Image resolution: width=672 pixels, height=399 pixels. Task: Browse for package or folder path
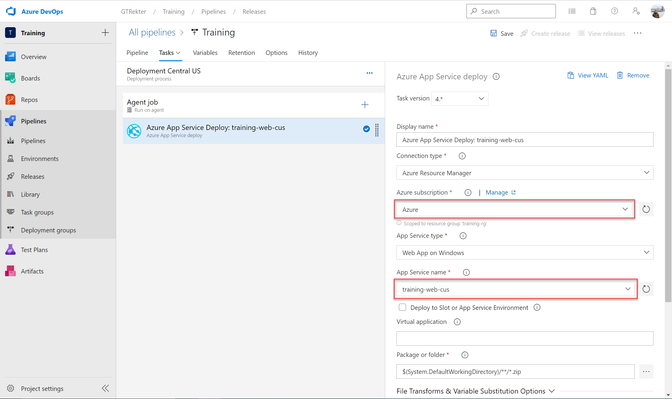point(646,372)
